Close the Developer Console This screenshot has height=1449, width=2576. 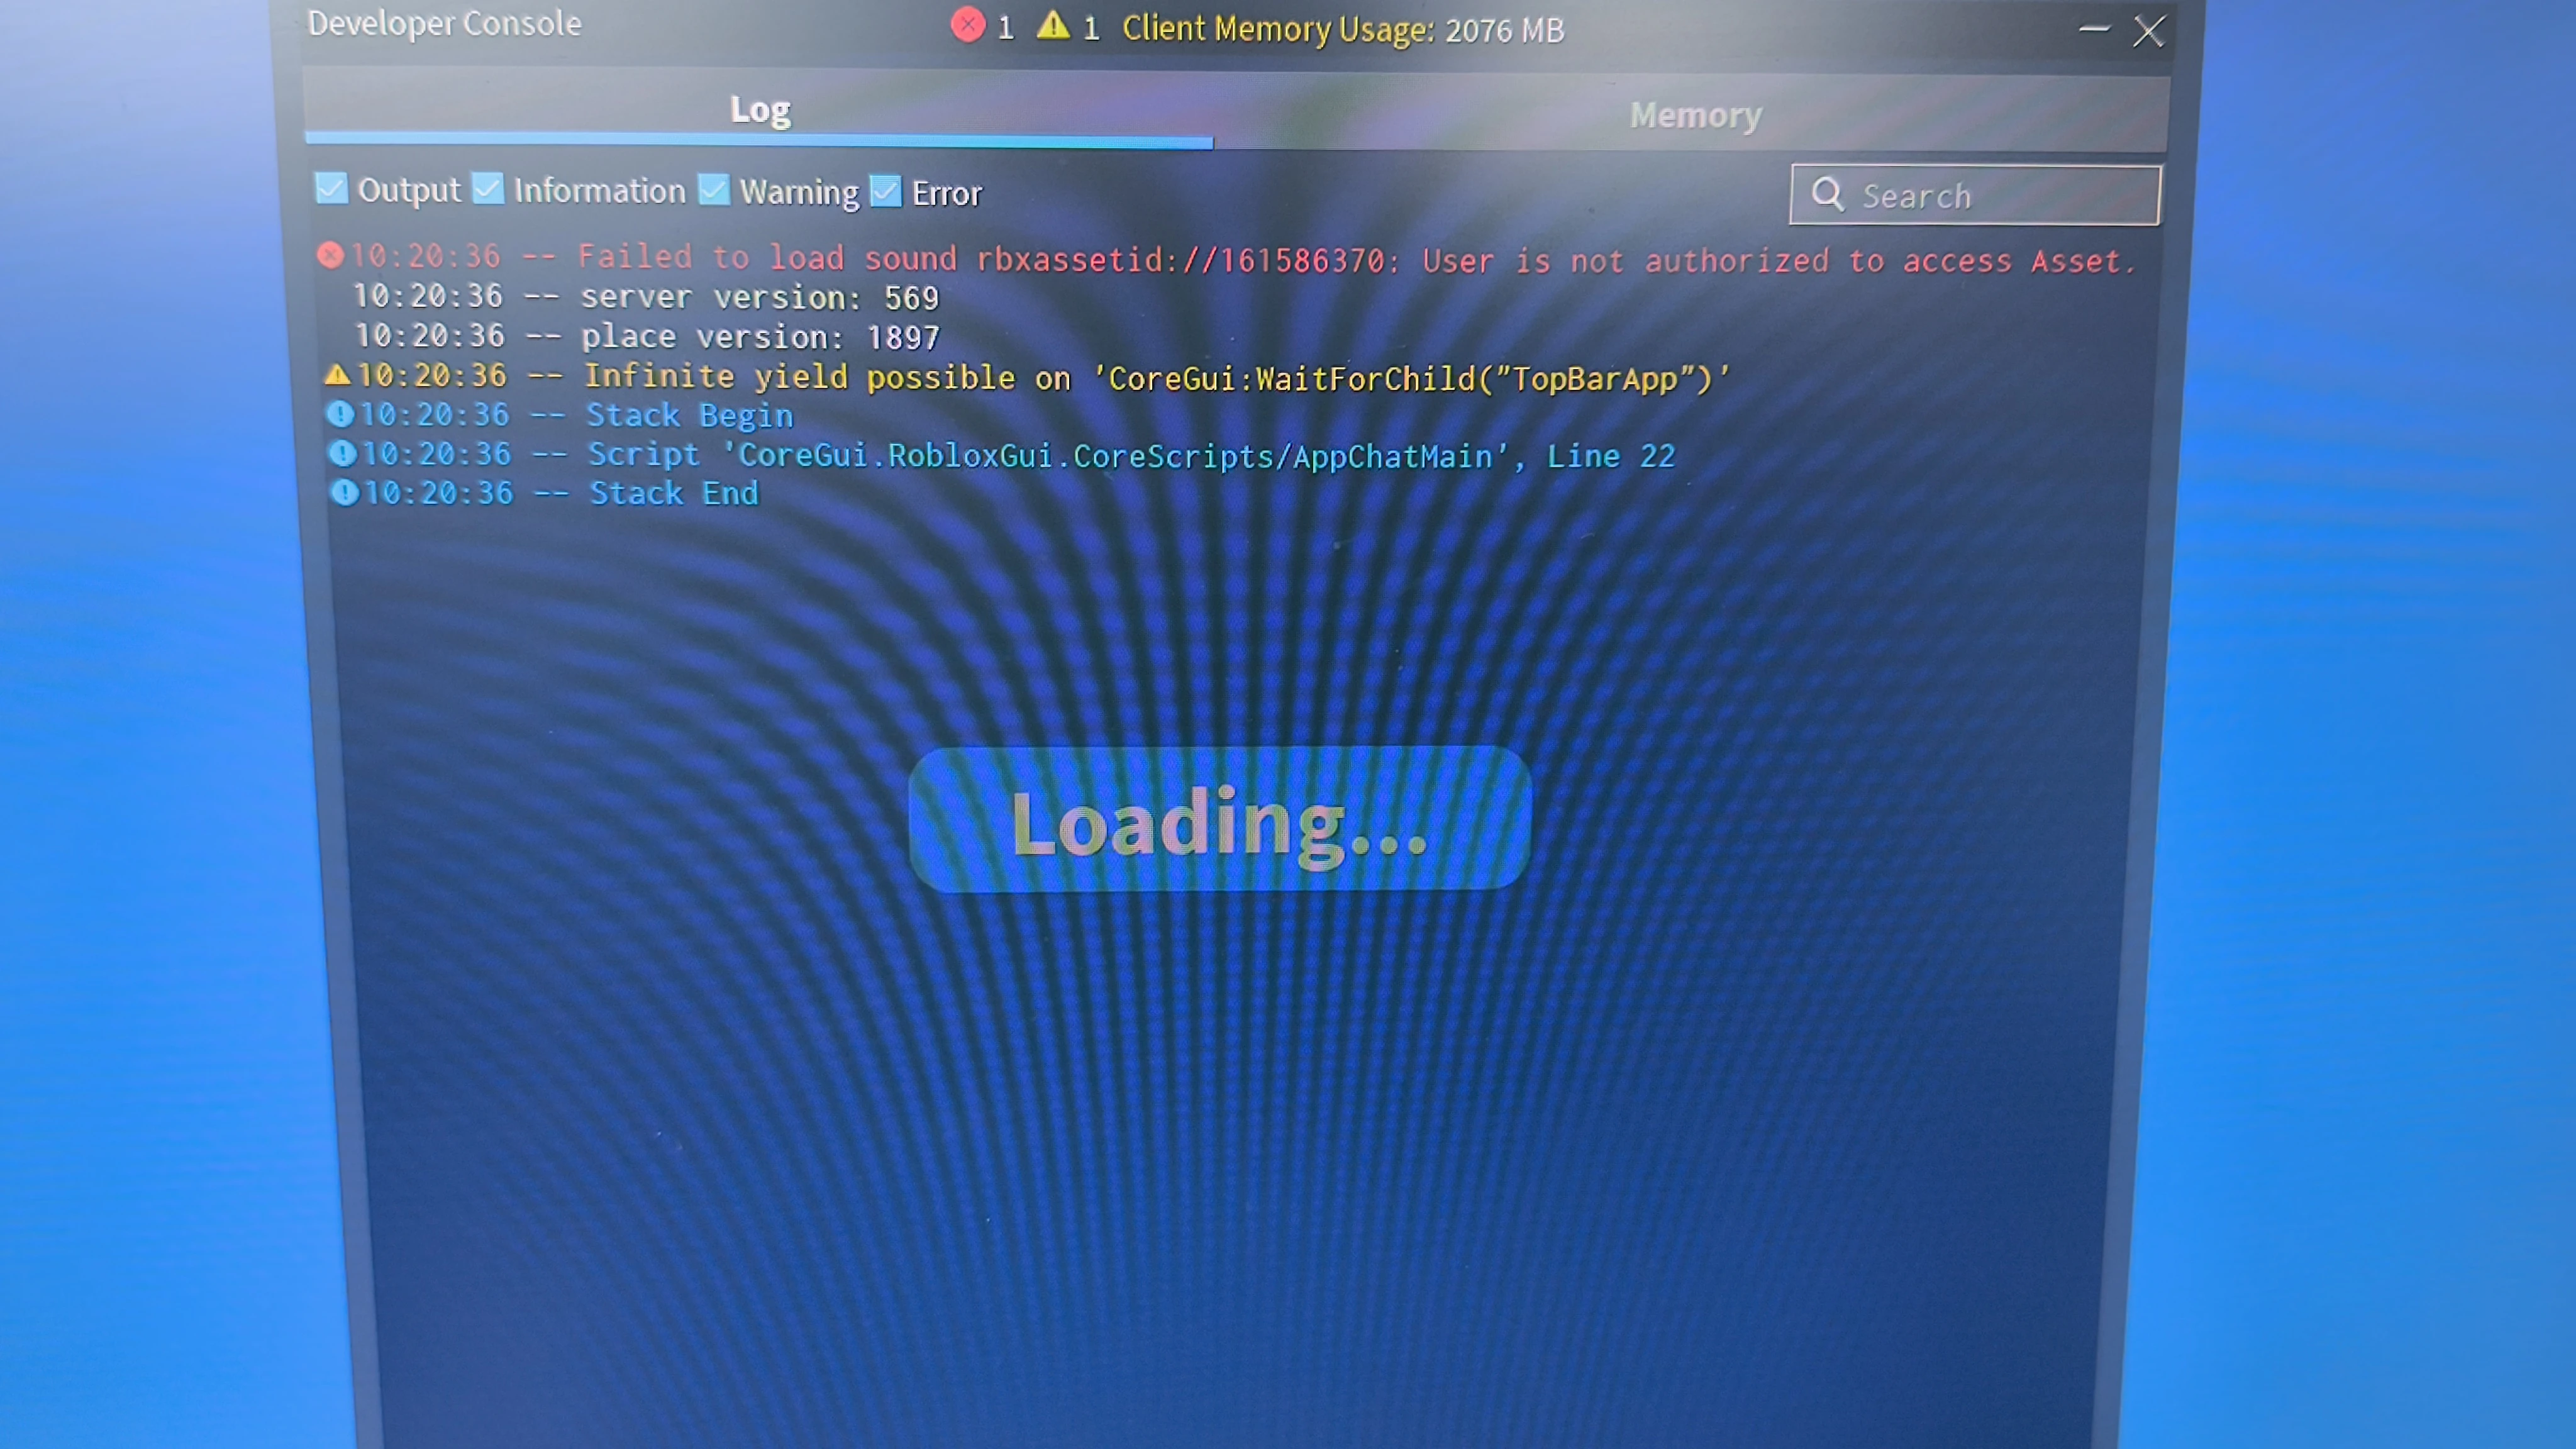tap(2149, 31)
